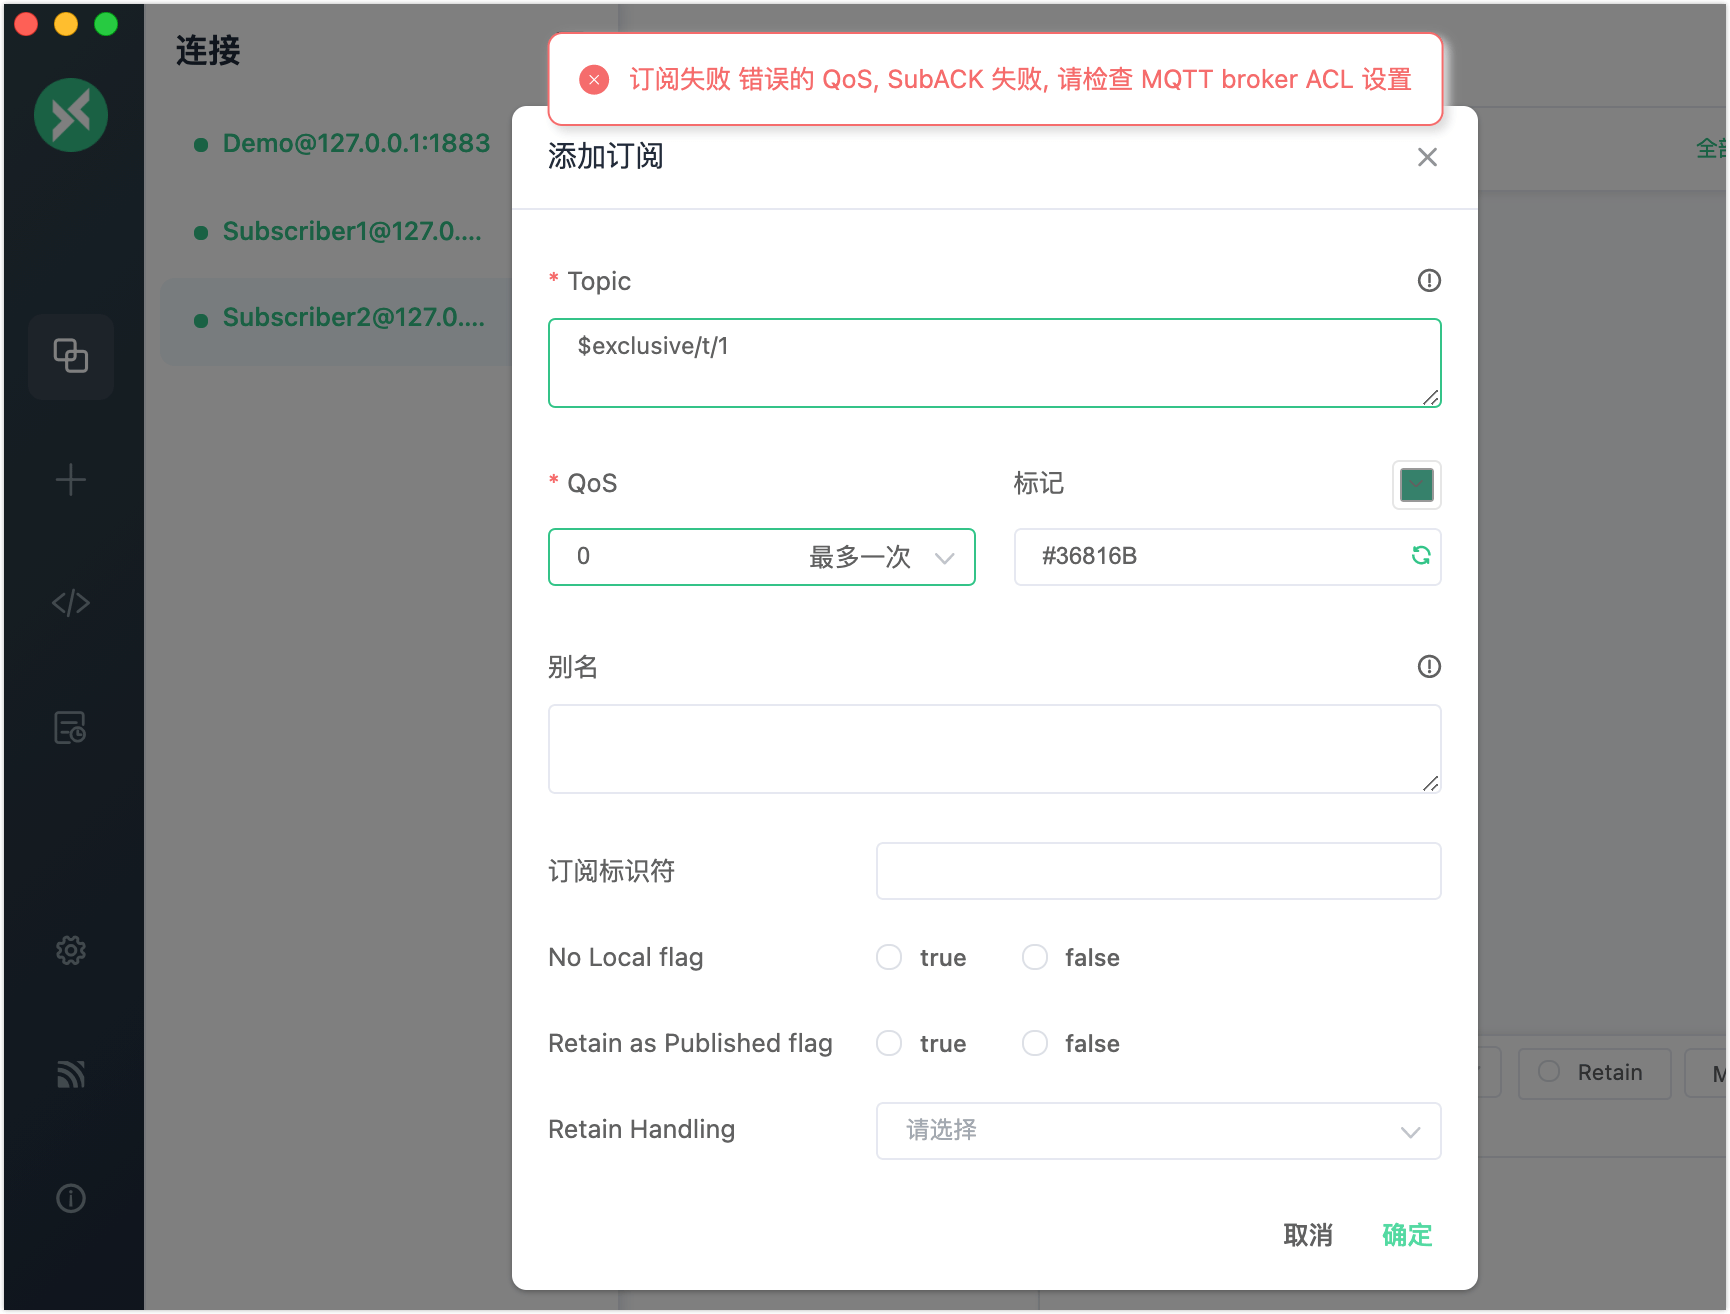Click the refresh color icon
1730x1314 pixels.
tap(1420, 556)
